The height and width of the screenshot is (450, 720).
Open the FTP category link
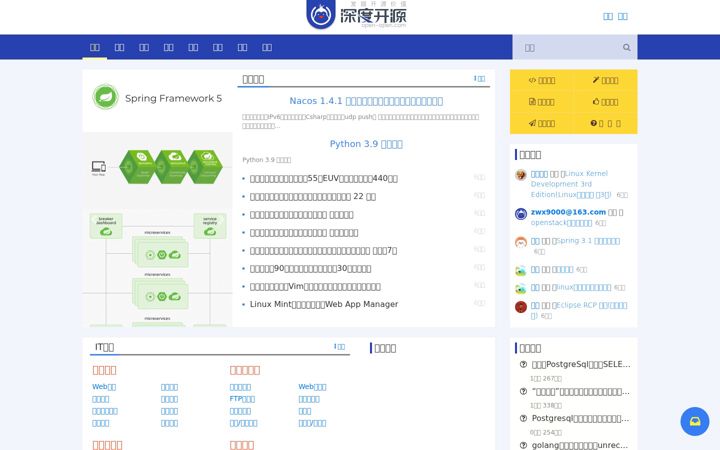coord(242,399)
